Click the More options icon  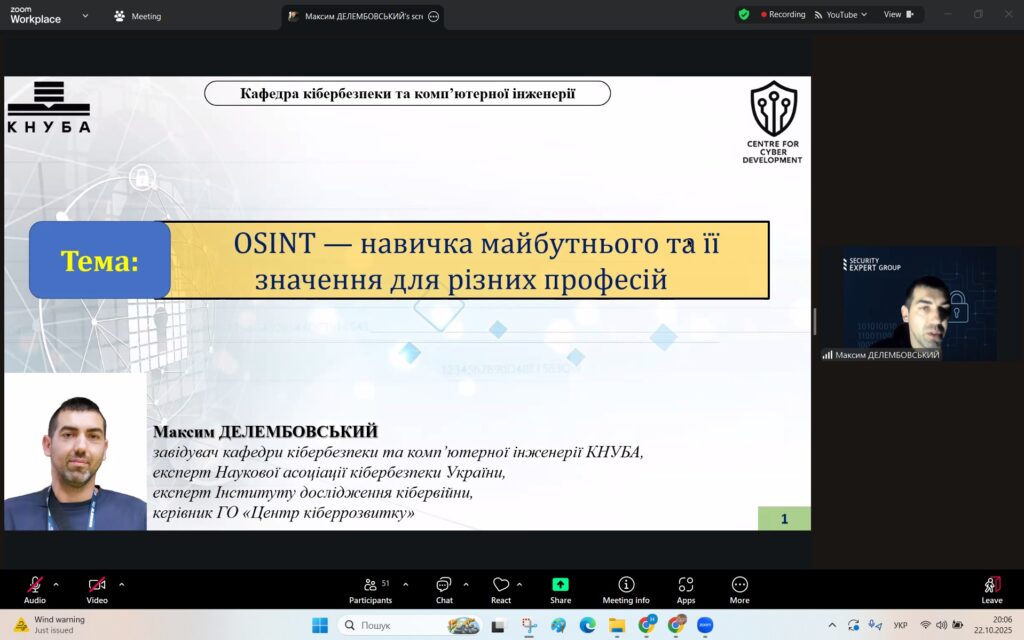tap(740, 588)
